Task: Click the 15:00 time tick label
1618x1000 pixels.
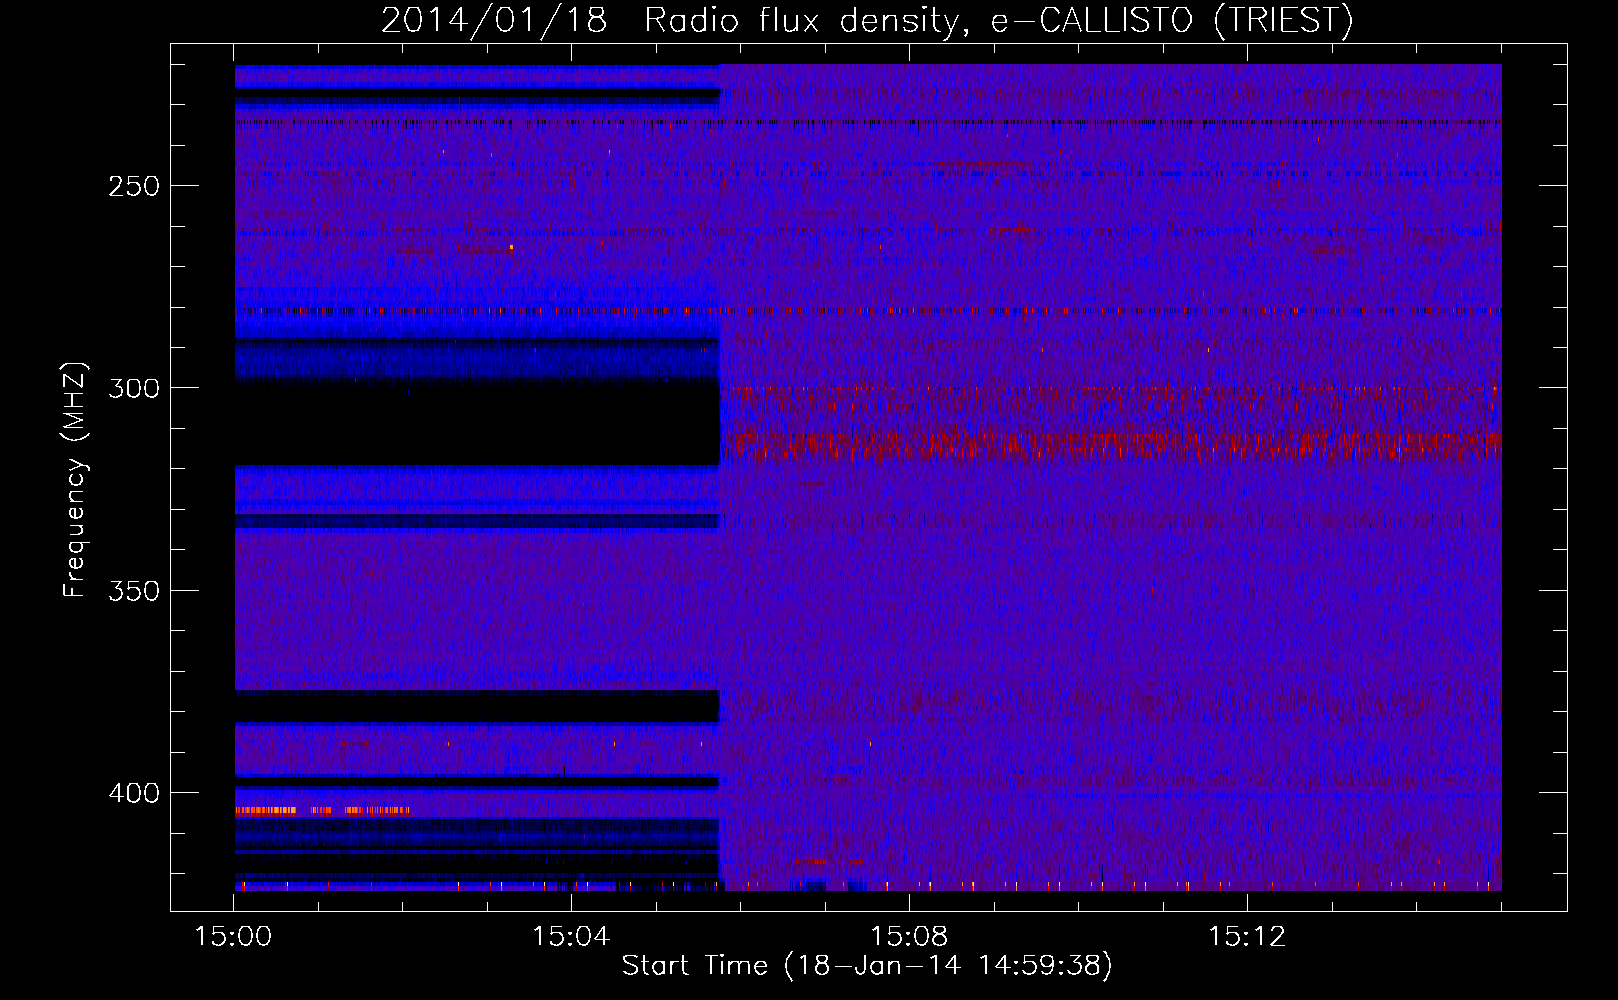Action: click(233, 936)
